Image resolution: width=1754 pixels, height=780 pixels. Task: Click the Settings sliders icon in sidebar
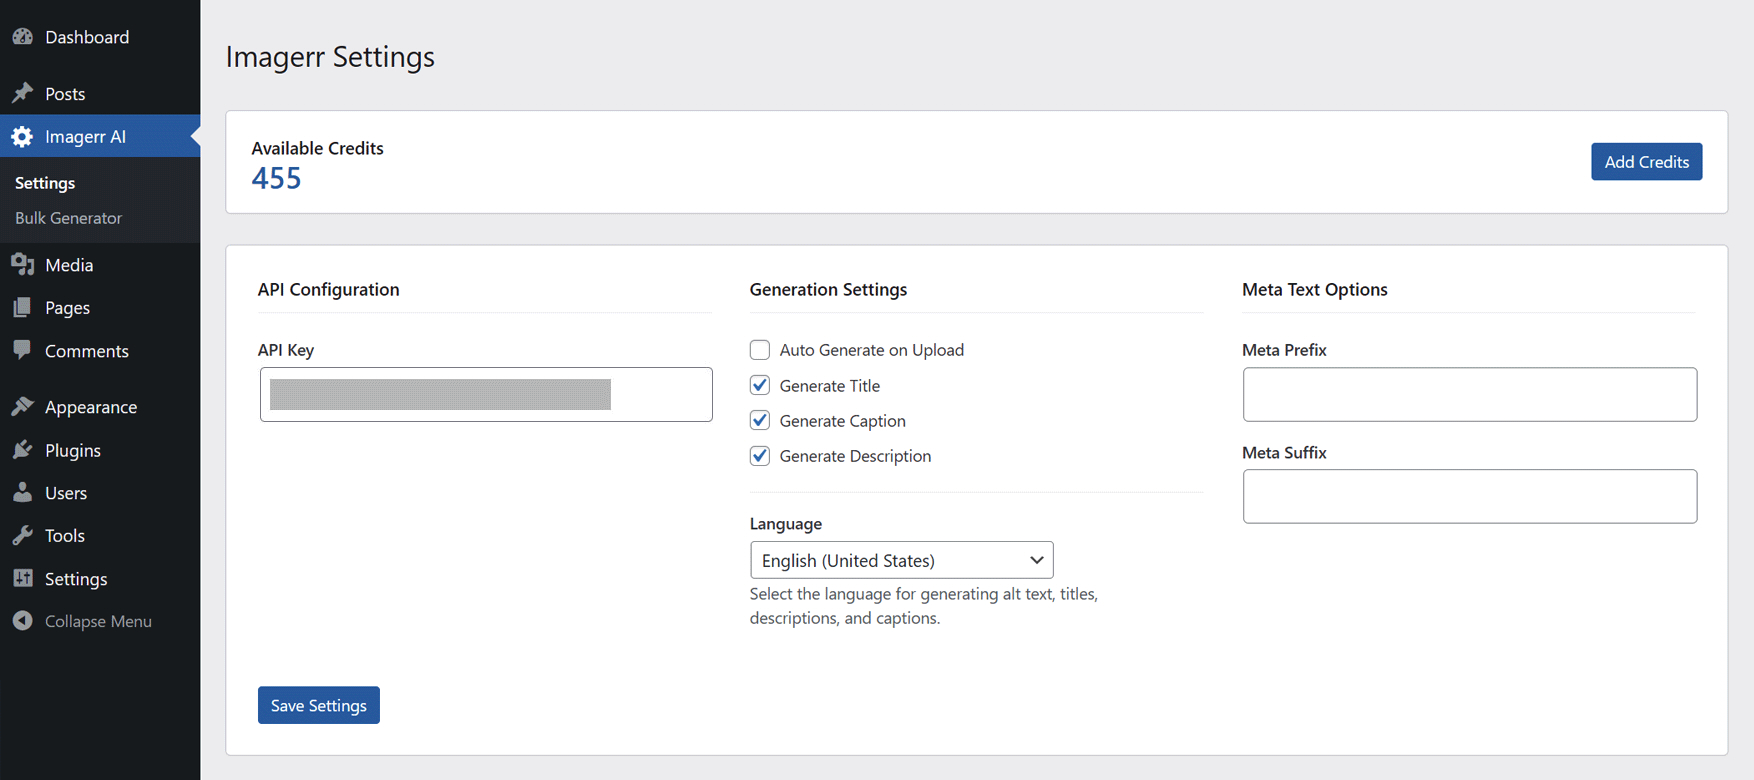click(23, 578)
